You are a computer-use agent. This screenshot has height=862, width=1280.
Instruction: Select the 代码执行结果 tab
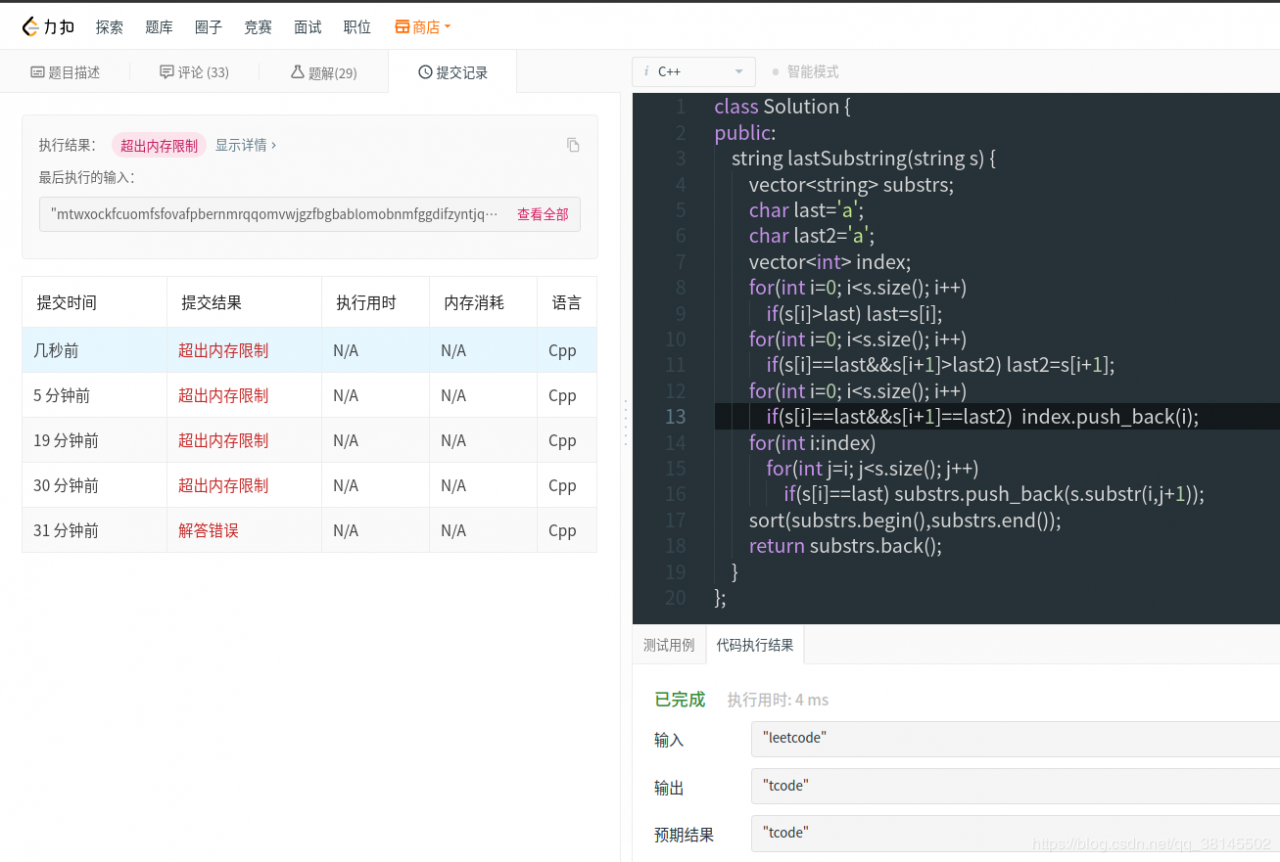(755, 645)
